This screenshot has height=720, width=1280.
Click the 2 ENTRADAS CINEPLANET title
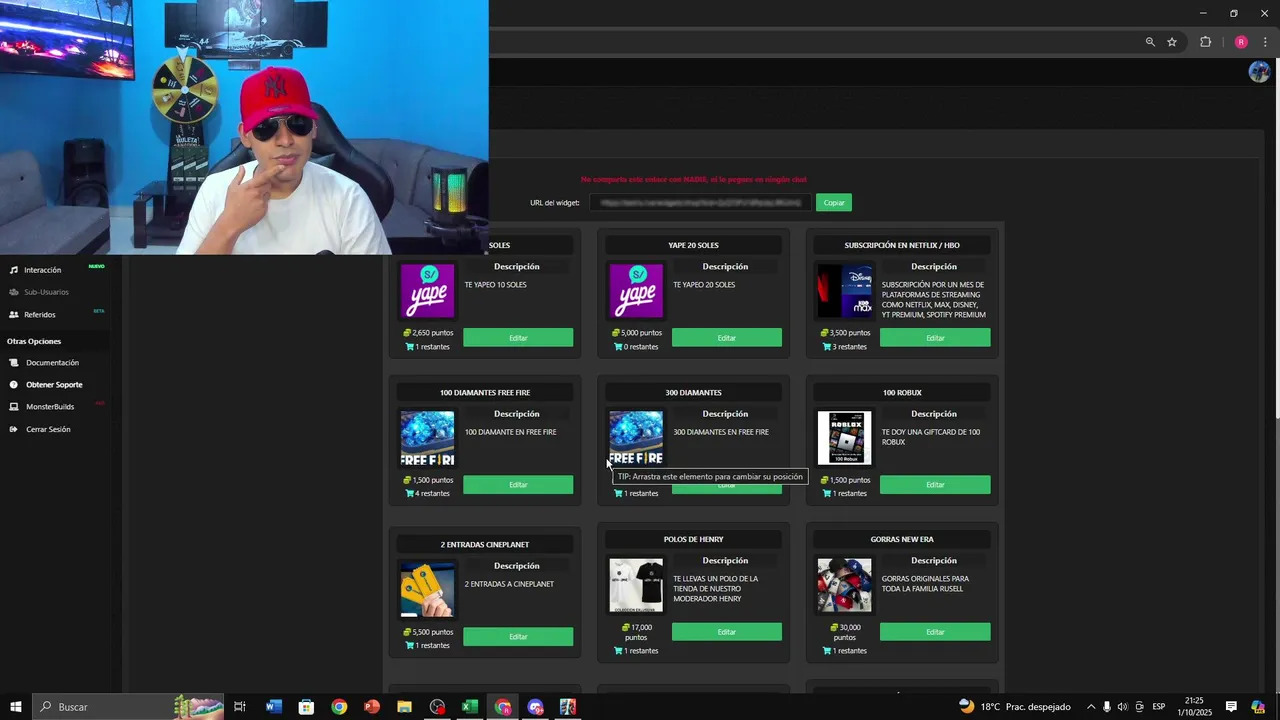(x=485, y=545)
